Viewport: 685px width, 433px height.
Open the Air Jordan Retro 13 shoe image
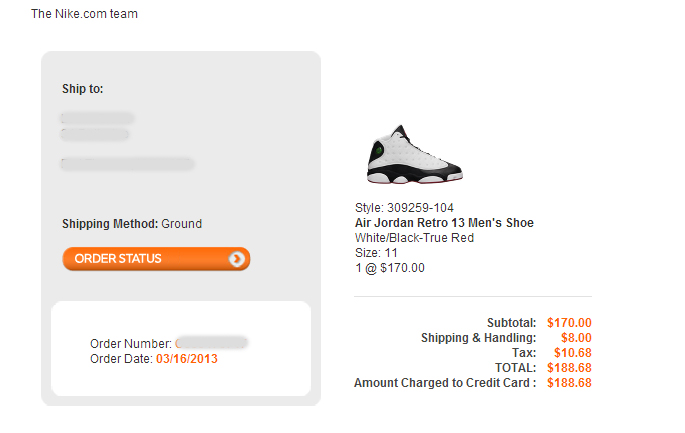(x=415, y=154)
